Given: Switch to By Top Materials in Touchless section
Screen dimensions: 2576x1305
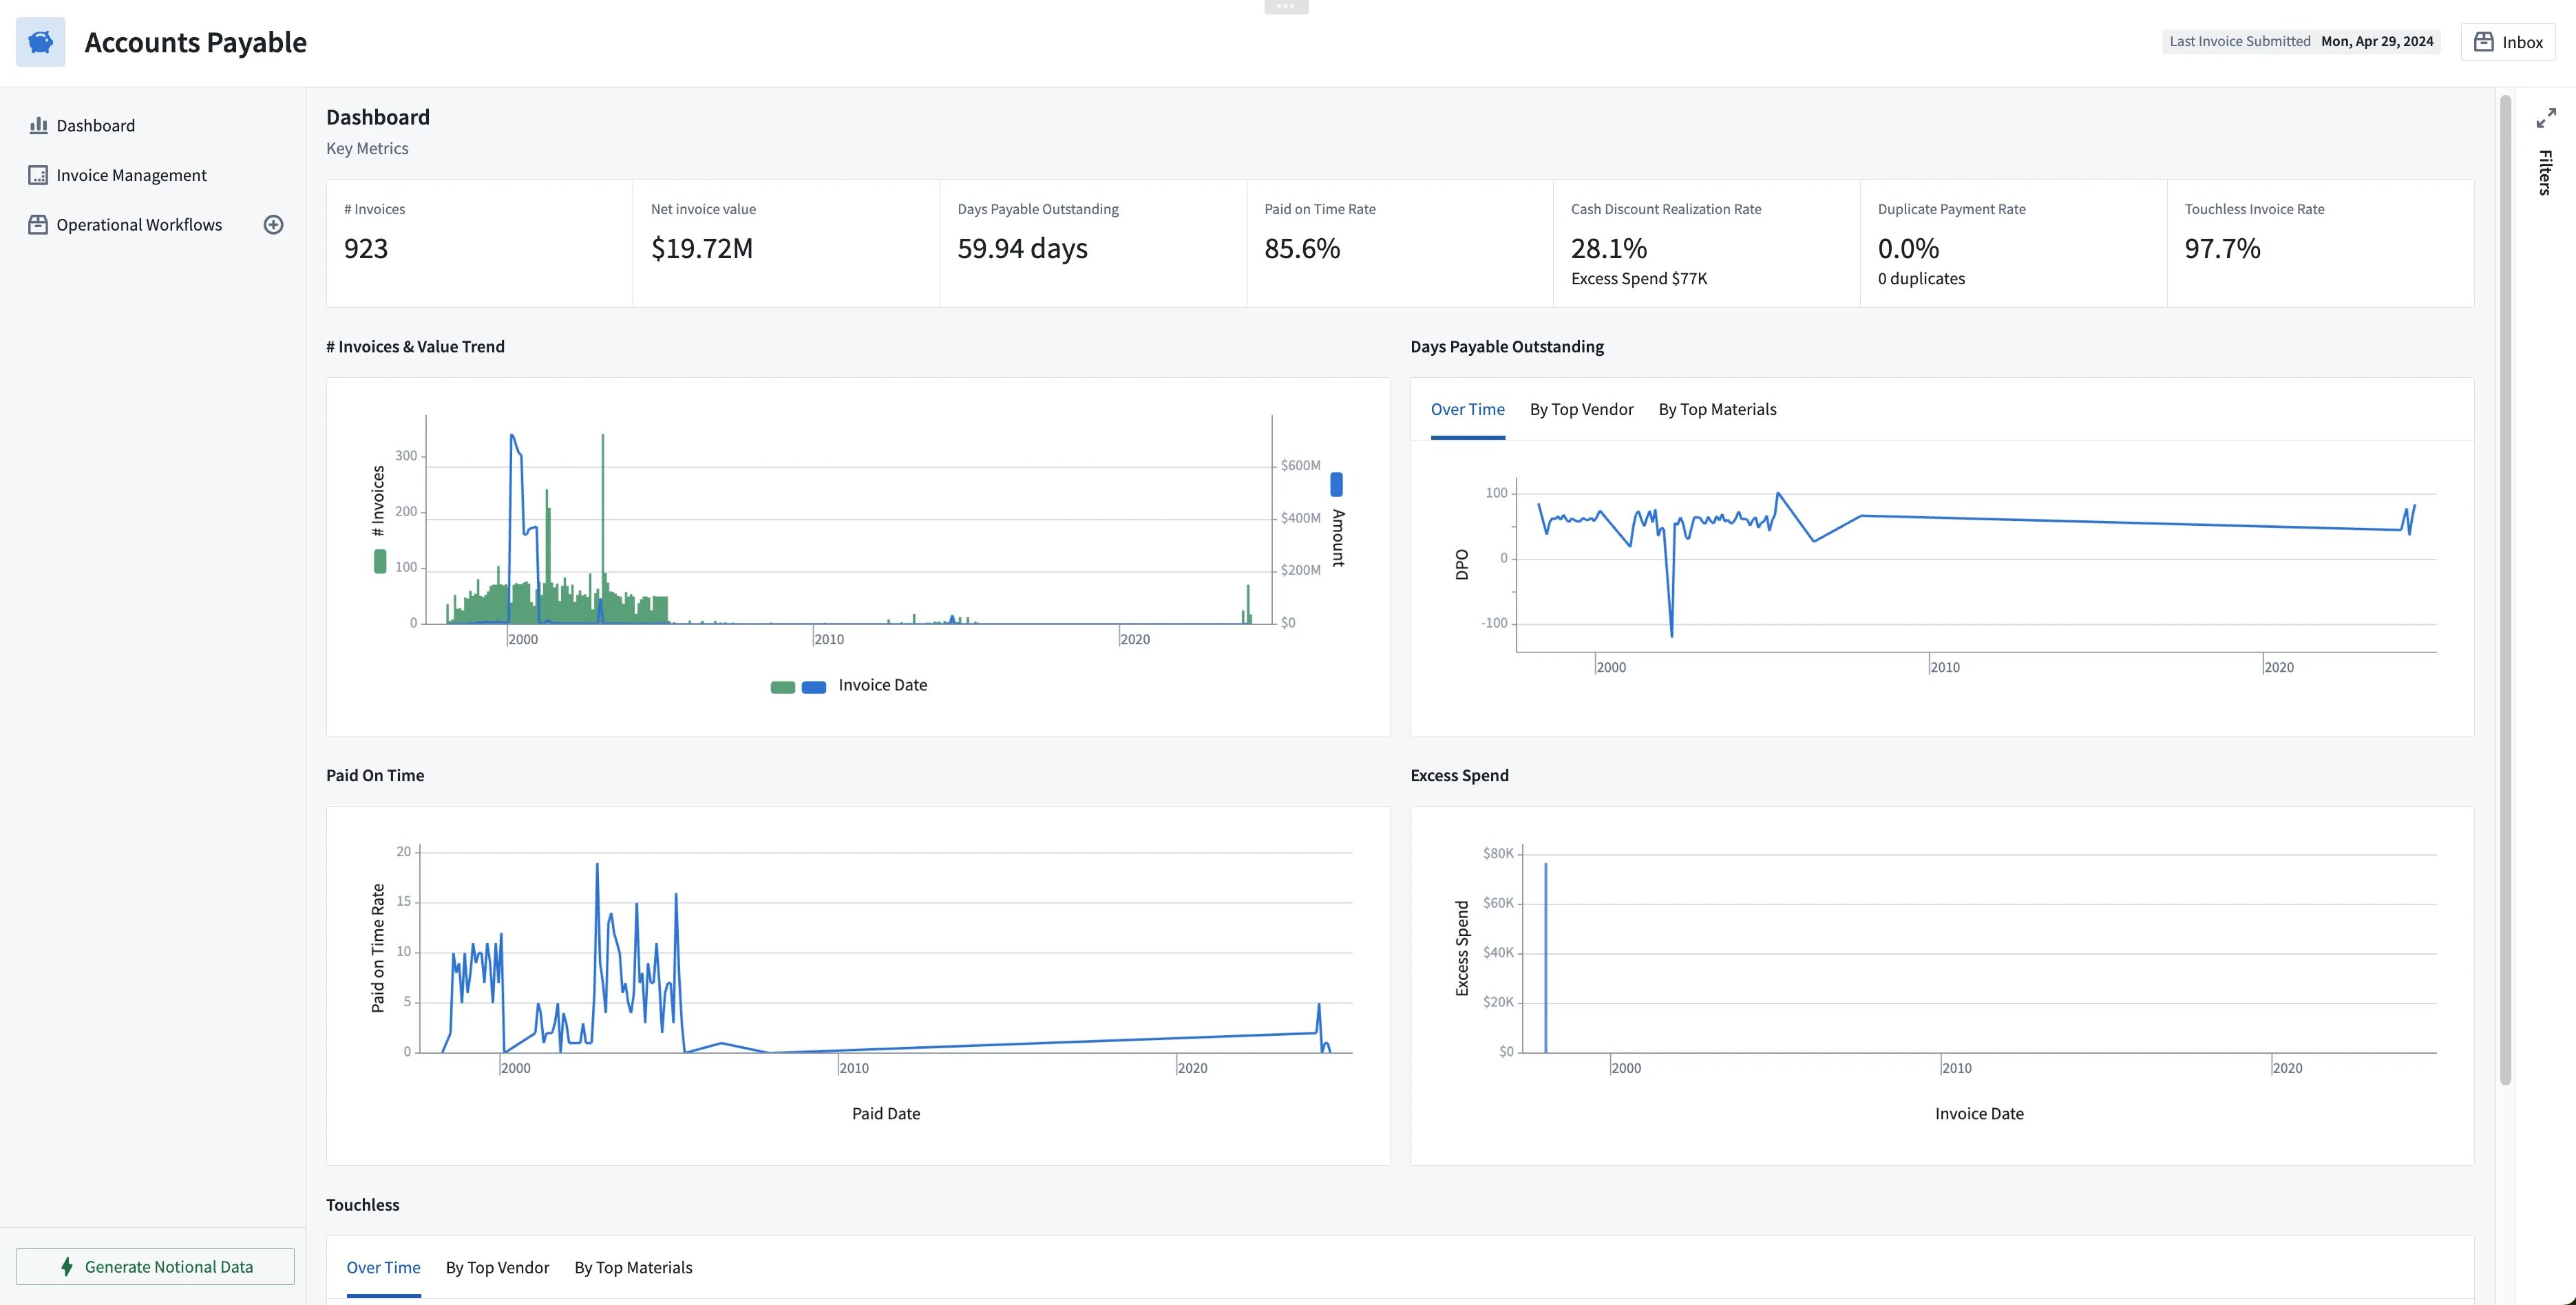Looking at the screenshot, I should [x=633, y=1267].
